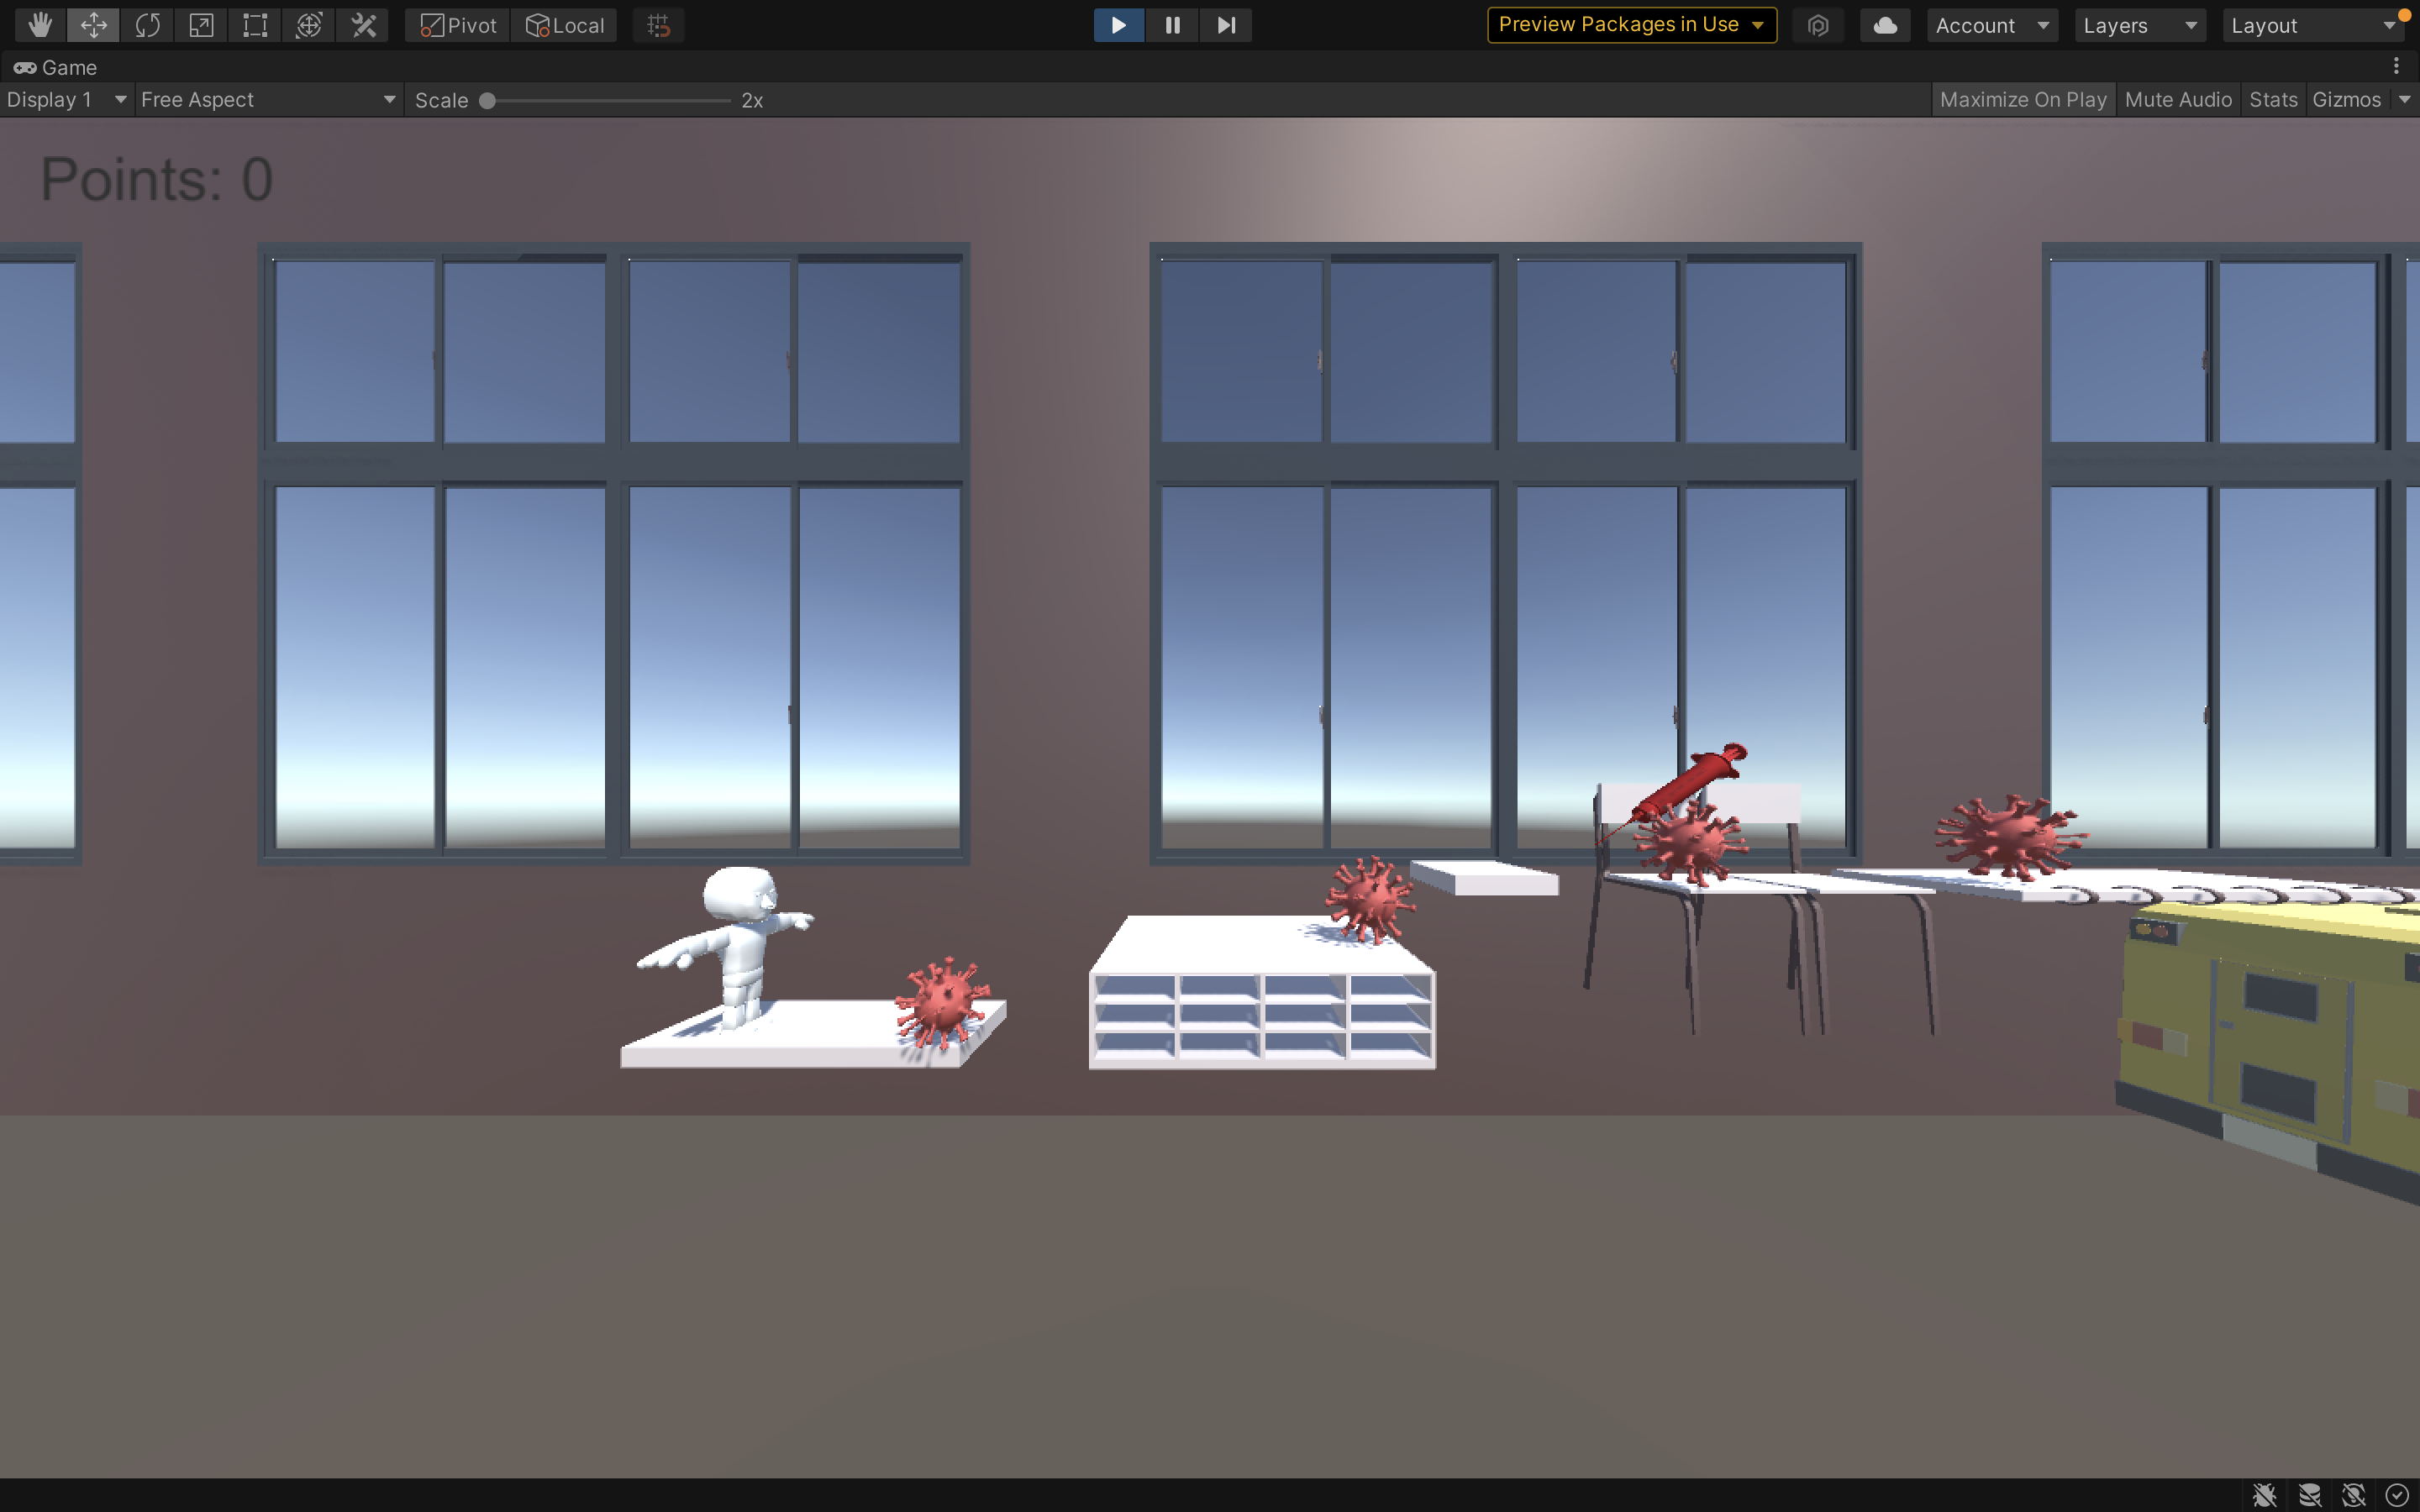Open the custom editor tools icon
The image size is (2420, 1512).
pyautogui.click(x=363, y=25)
